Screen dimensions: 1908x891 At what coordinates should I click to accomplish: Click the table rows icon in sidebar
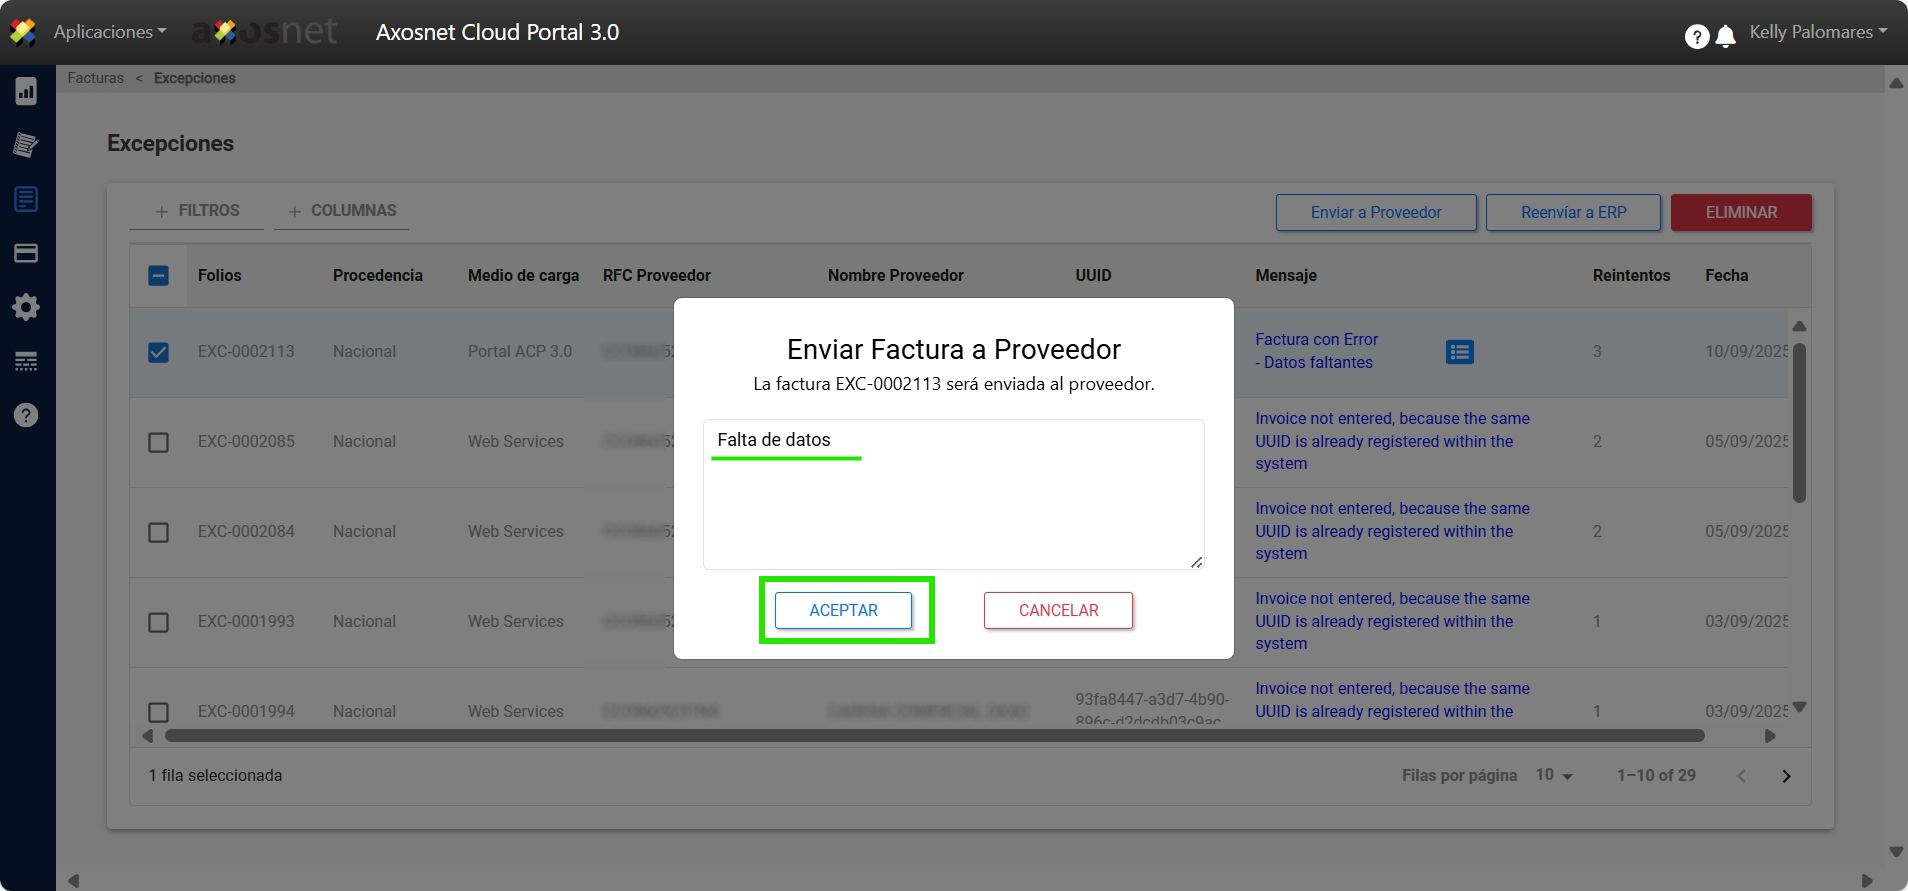click(26, 361)
